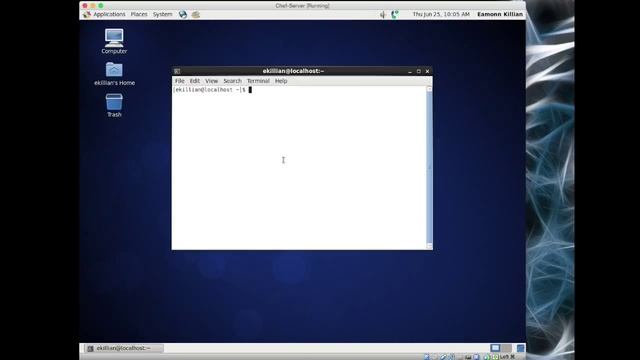
Task: Click the date and time clock in panel
Action: click(x=441, y=14)
